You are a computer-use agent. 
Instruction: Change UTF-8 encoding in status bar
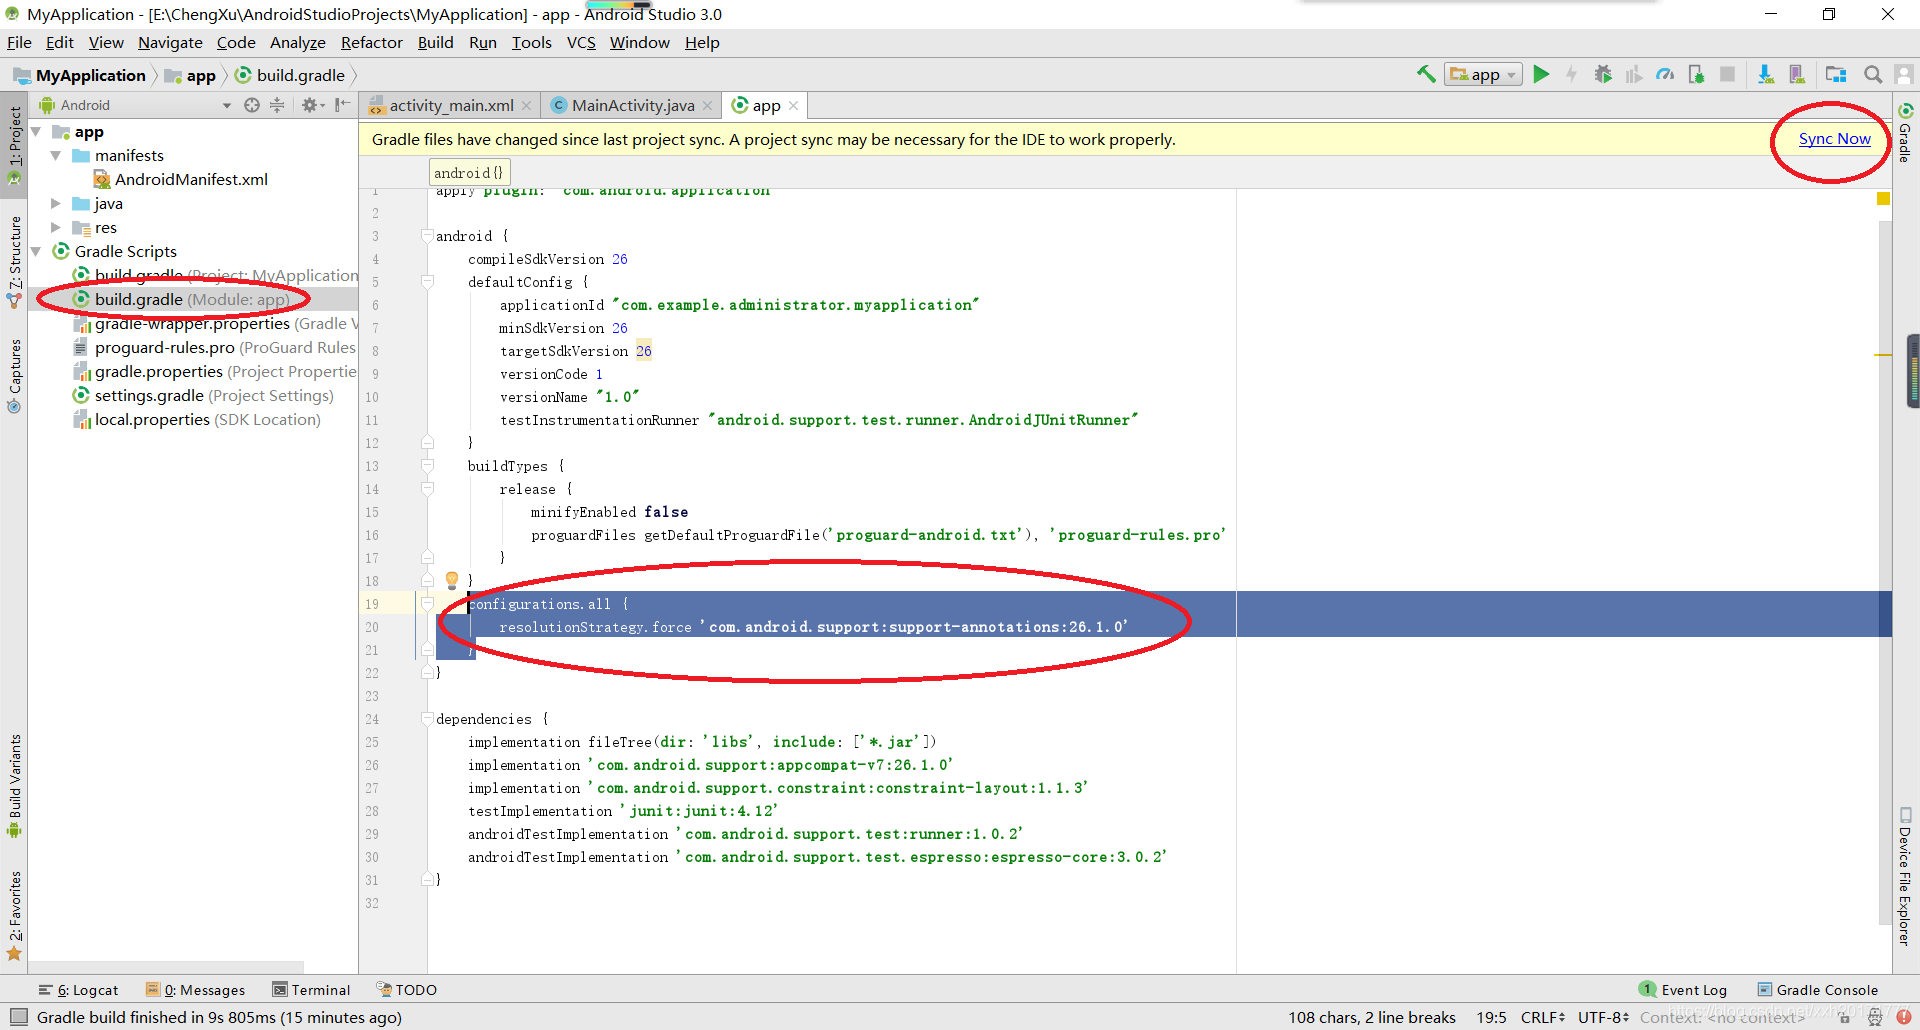1603,1017
